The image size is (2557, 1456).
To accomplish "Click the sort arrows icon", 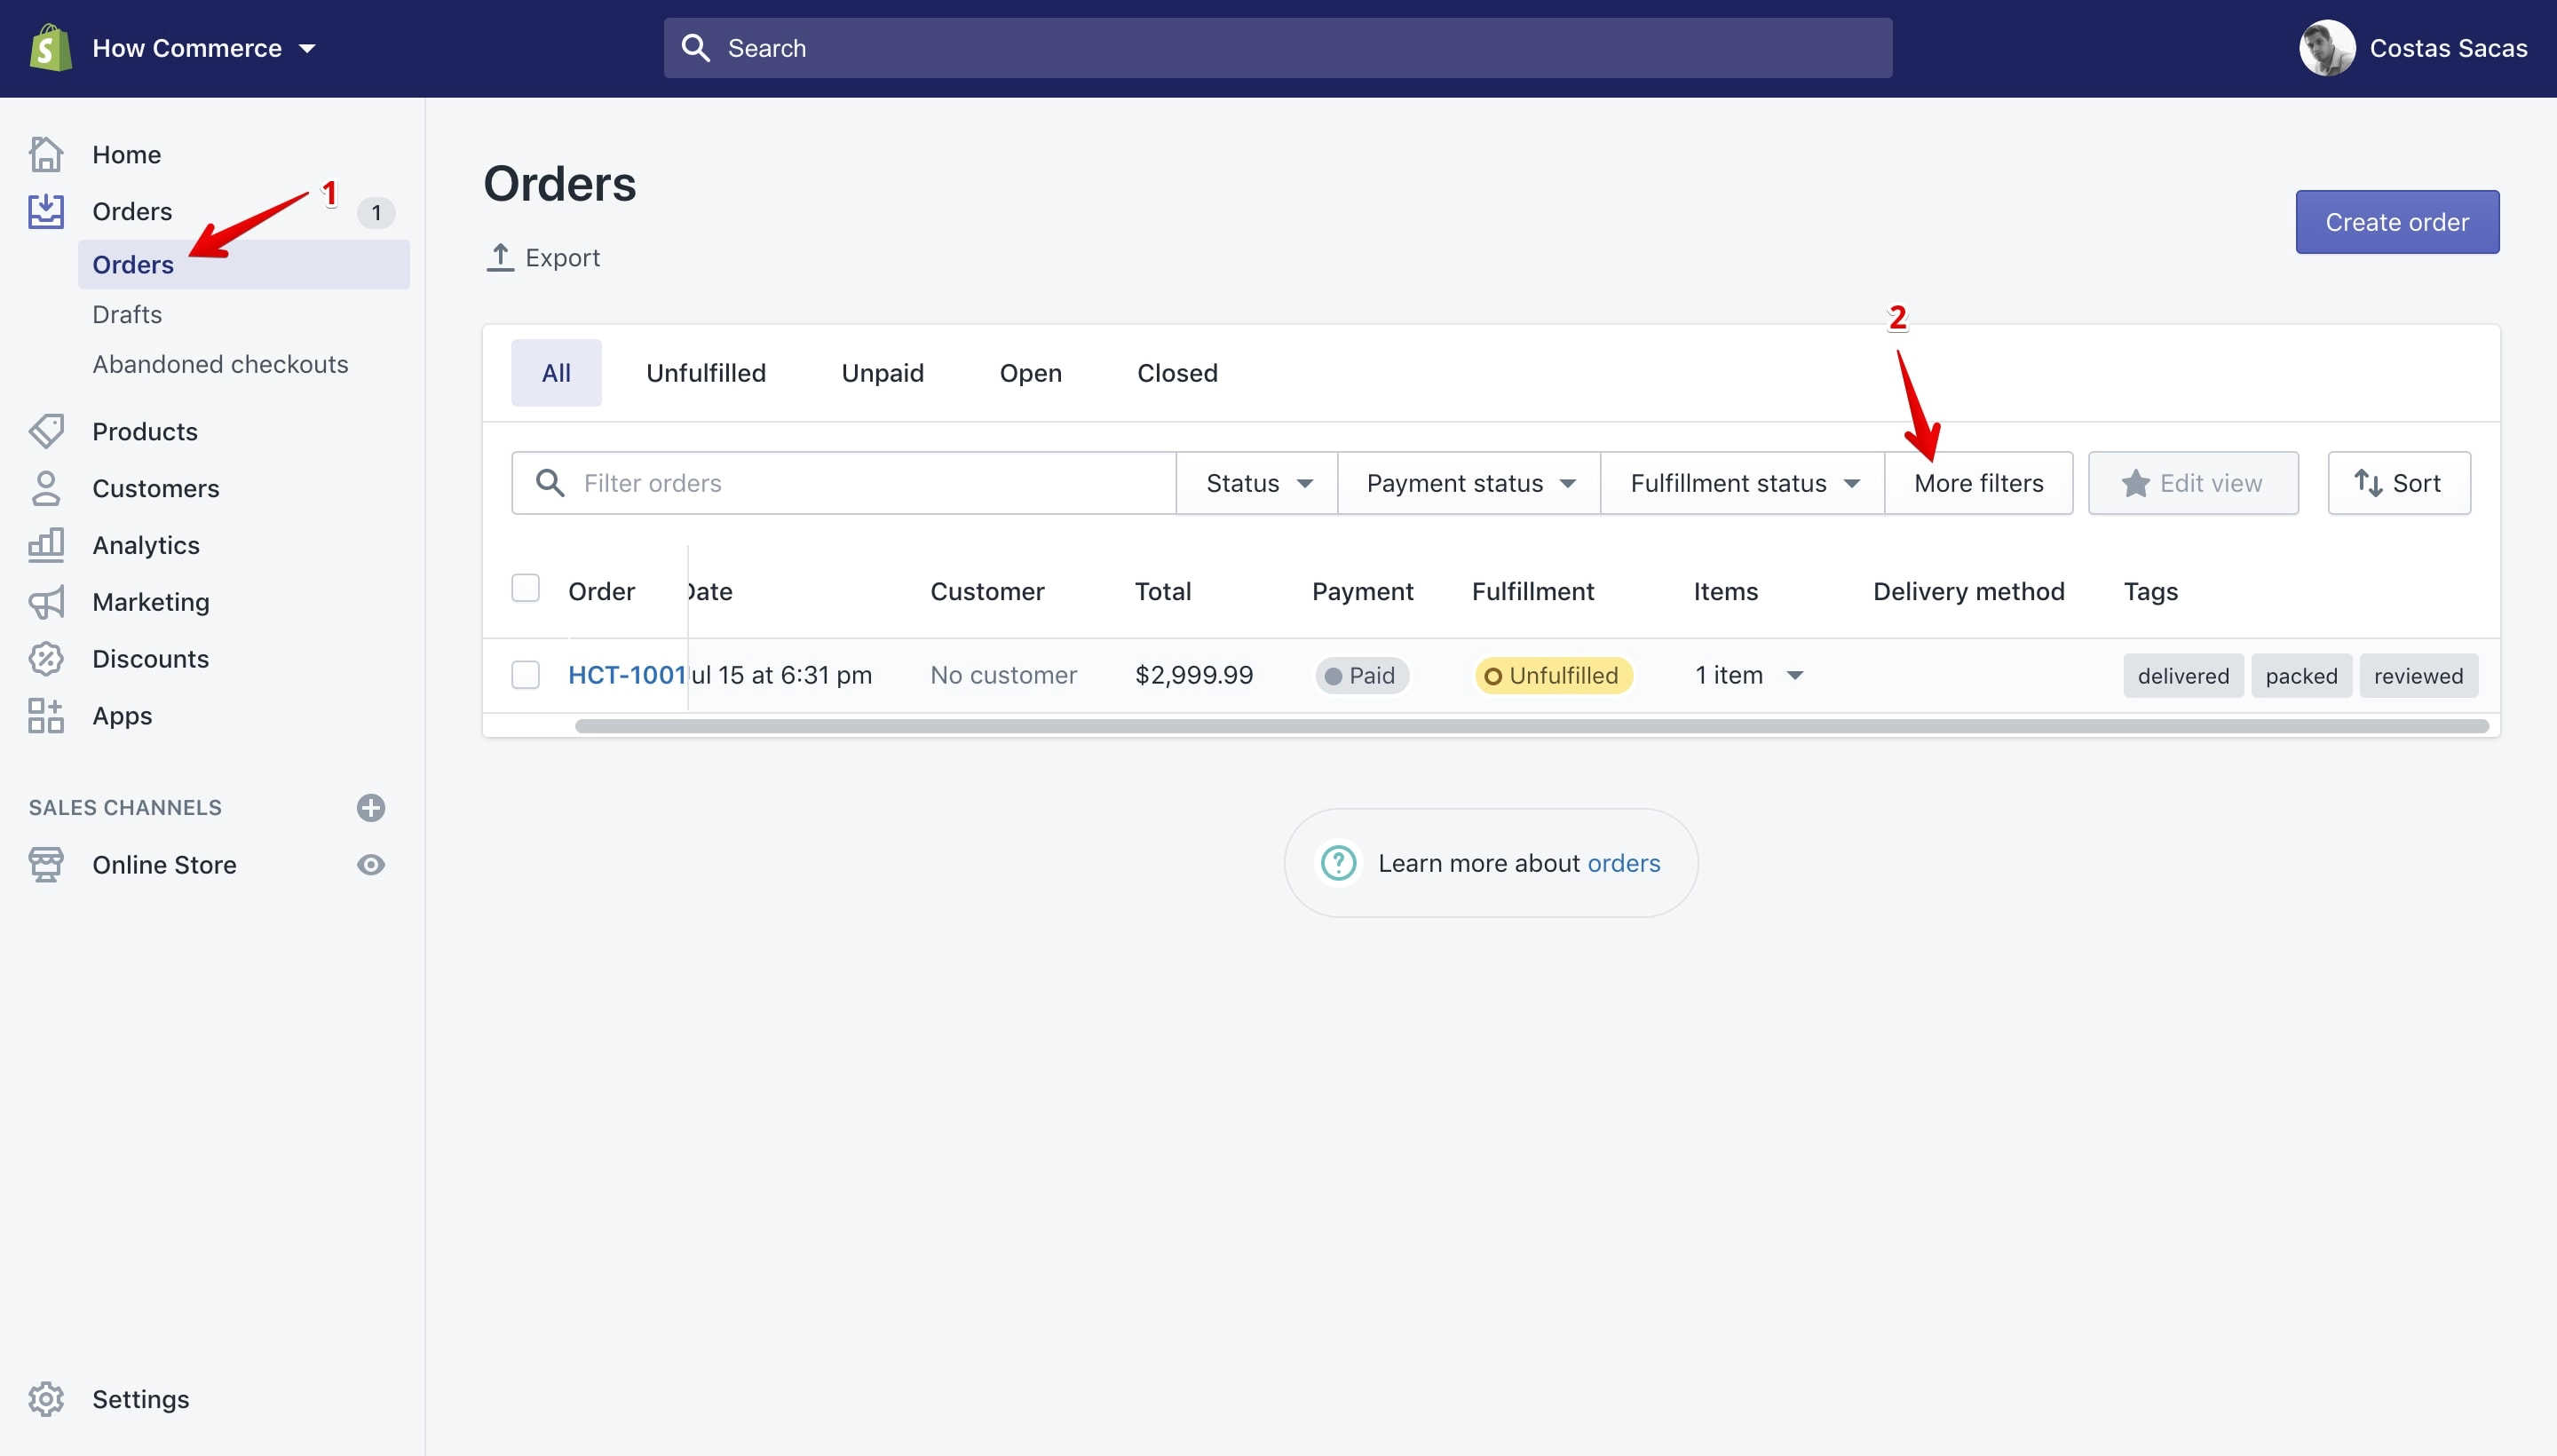I will pyautogui.click(x=2368, y=483).
